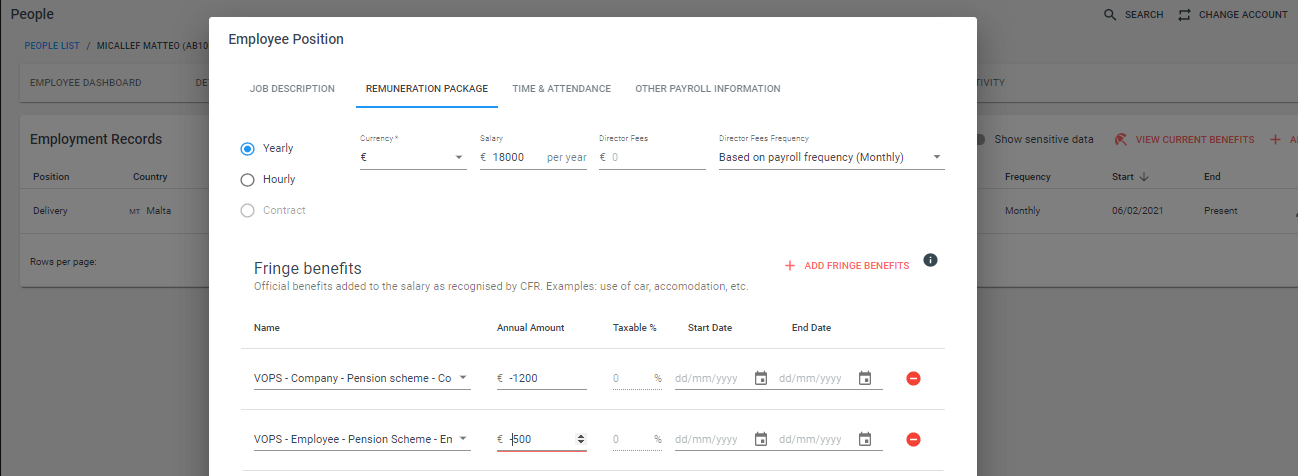
Task: Open VOPS Employee Pension Scheme name dropdown
Action: pos(361,440)
